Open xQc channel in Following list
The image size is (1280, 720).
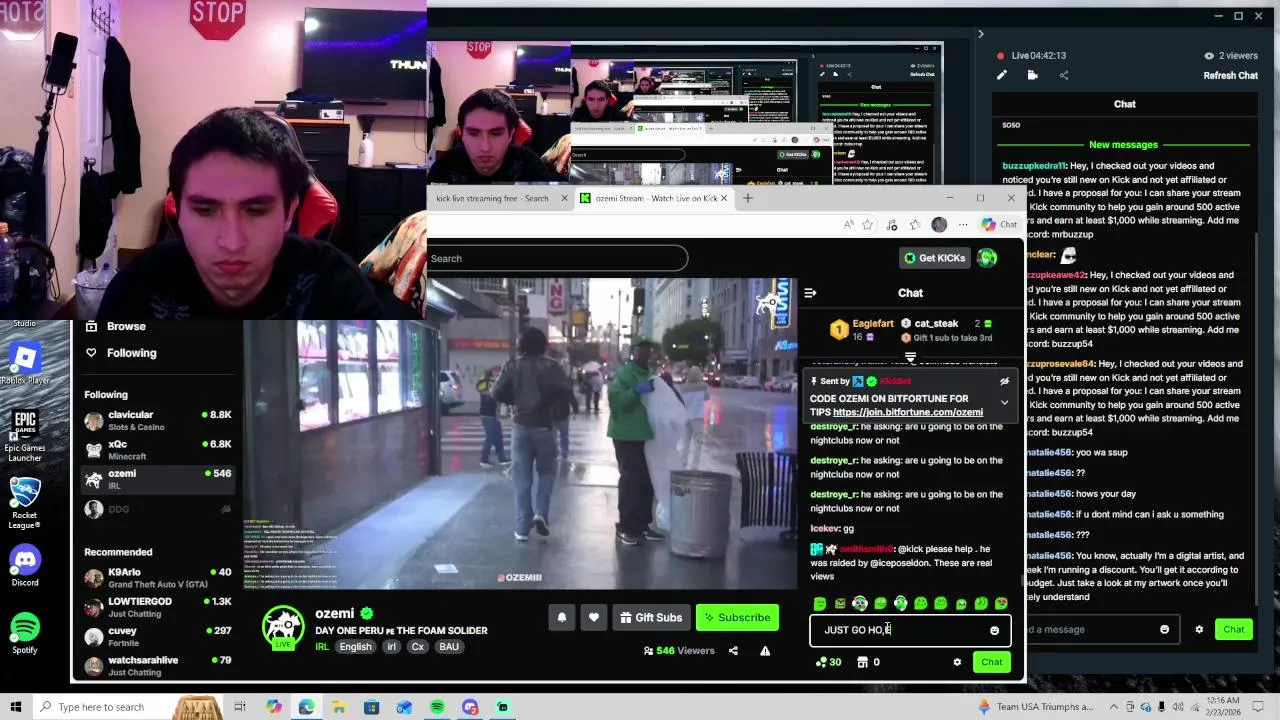point(158,450)
